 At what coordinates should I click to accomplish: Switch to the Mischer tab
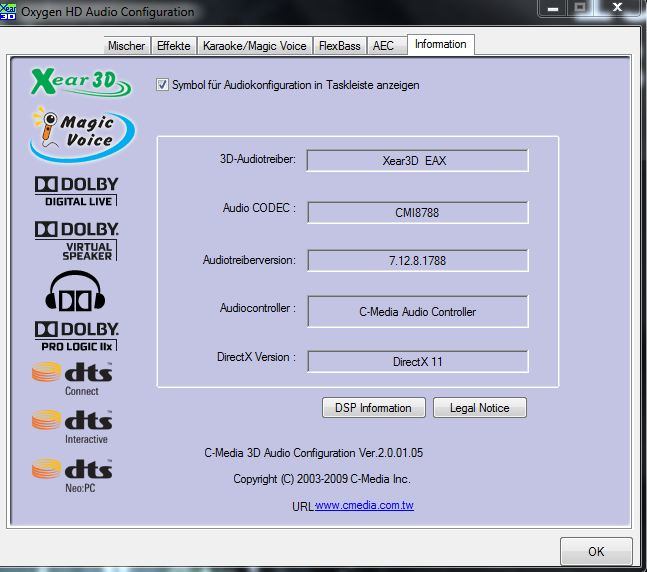pyautogui.click(x=127, y=45)
